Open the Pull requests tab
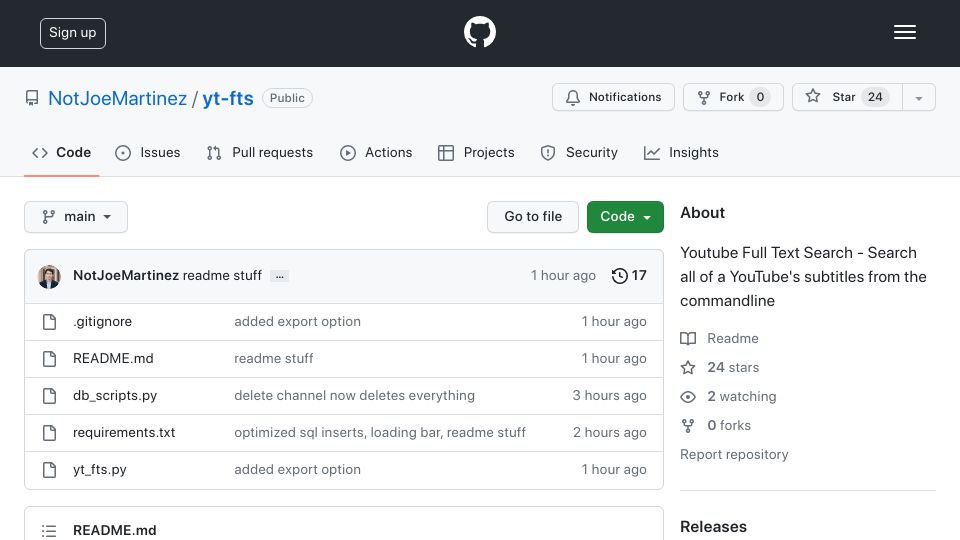This screenshot has width=960, height=540. coord(260,152)
